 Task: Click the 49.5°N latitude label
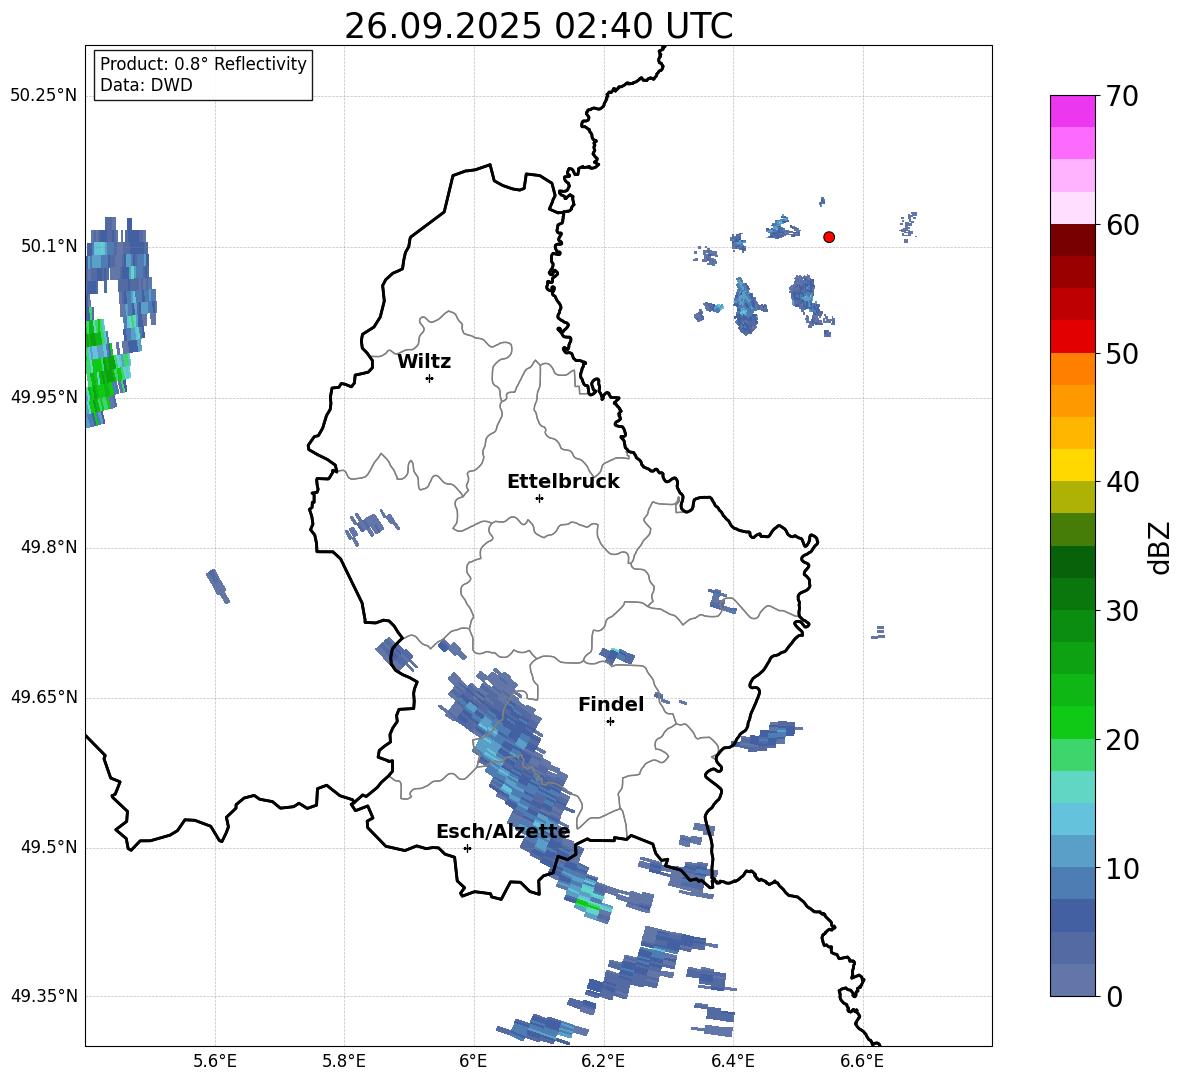tap(49, 847)
